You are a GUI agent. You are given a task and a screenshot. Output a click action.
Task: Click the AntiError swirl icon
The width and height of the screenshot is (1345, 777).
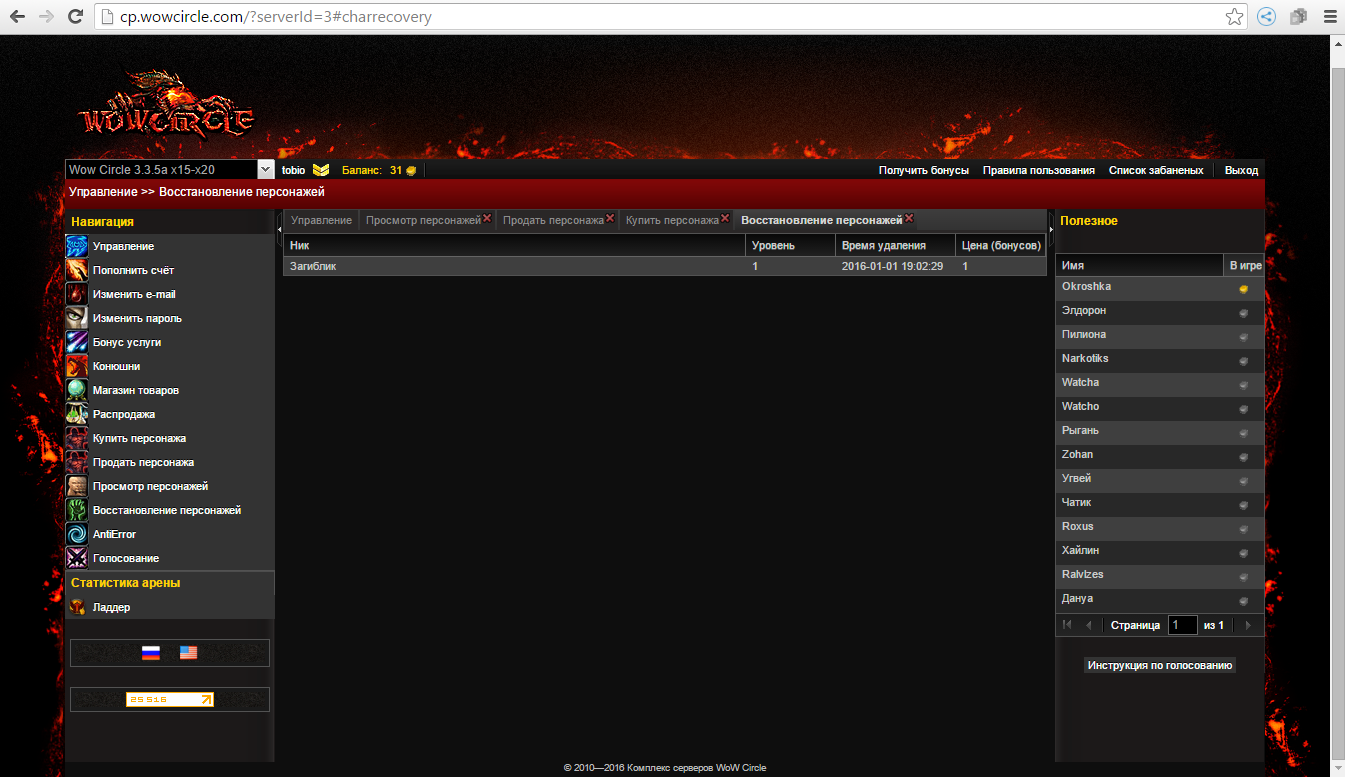pyautogui.click(x=77, y=534)
